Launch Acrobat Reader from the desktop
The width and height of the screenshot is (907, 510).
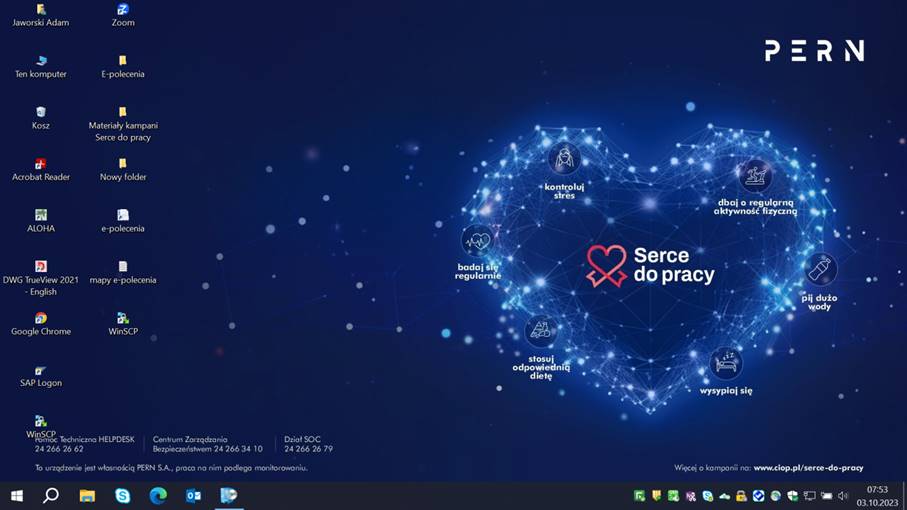(41, 165)
